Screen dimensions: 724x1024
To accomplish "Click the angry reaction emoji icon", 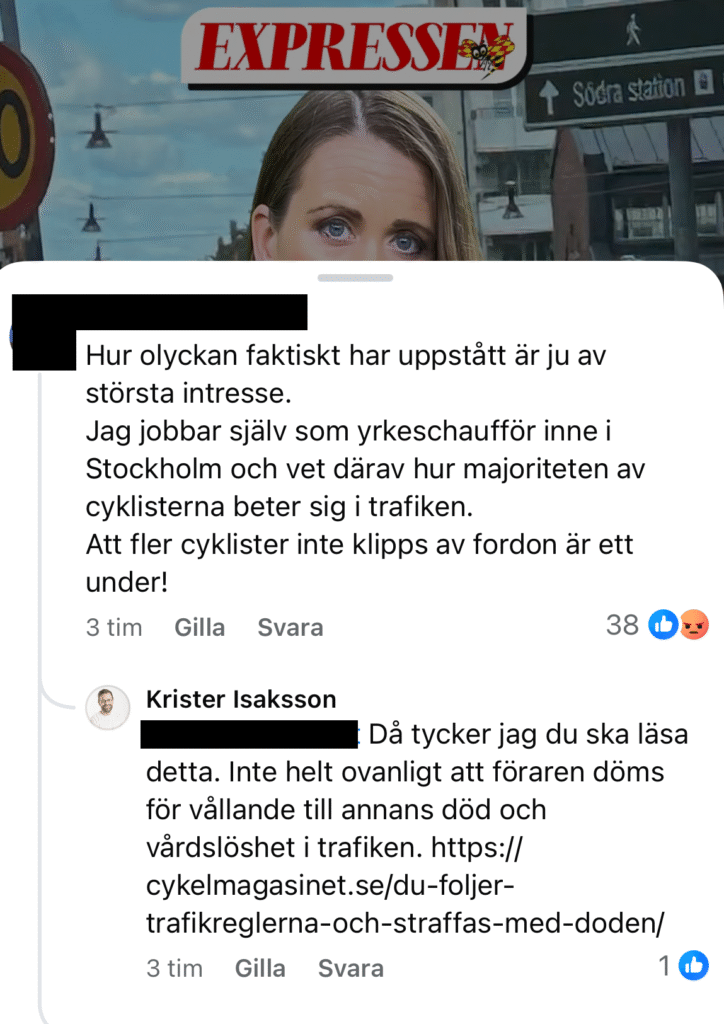I will pos(694,625).
